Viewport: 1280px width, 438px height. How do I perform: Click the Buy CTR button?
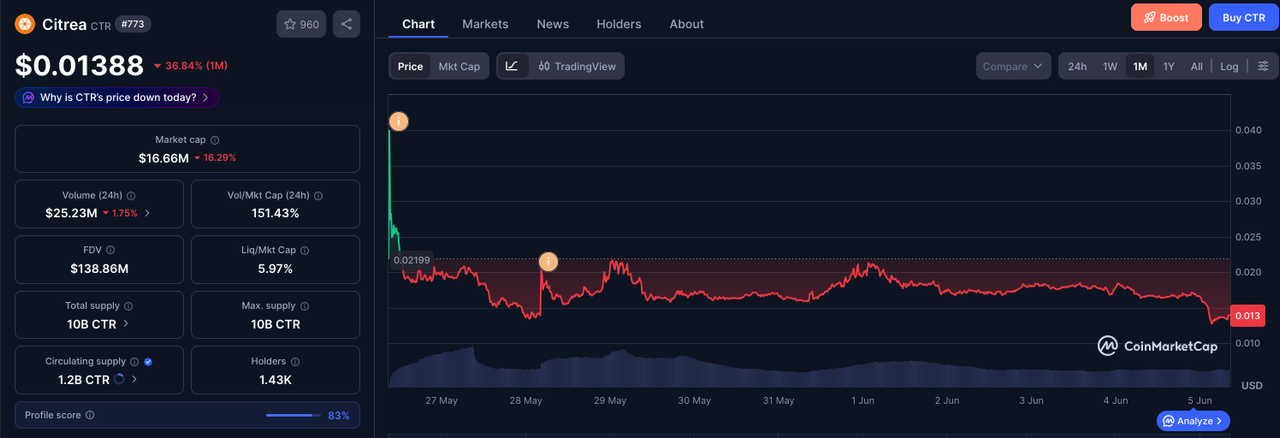pyautogui.click(x=1245, y=18)
